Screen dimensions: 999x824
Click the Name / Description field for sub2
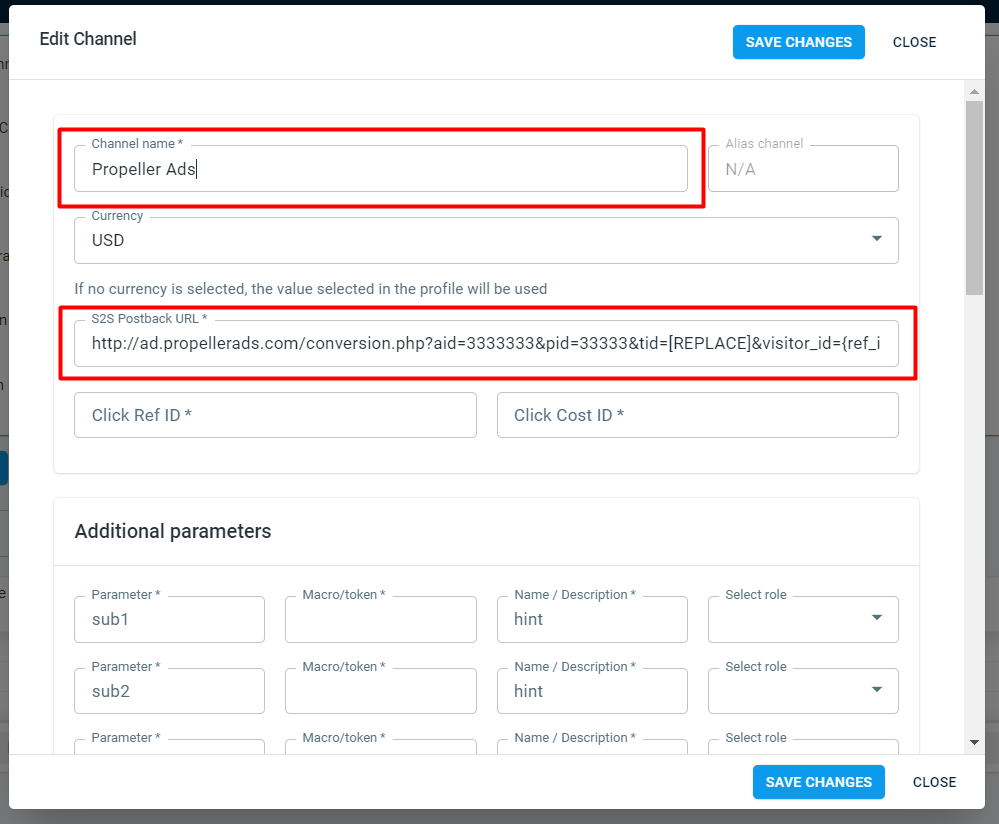click(x=592, y=691)
